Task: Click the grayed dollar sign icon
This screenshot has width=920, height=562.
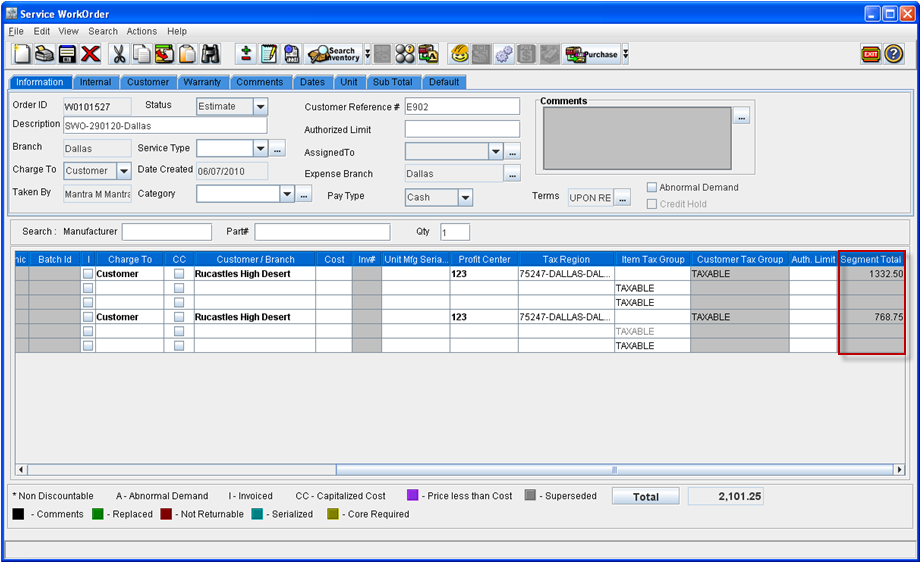Action: [x=527, y=54]
